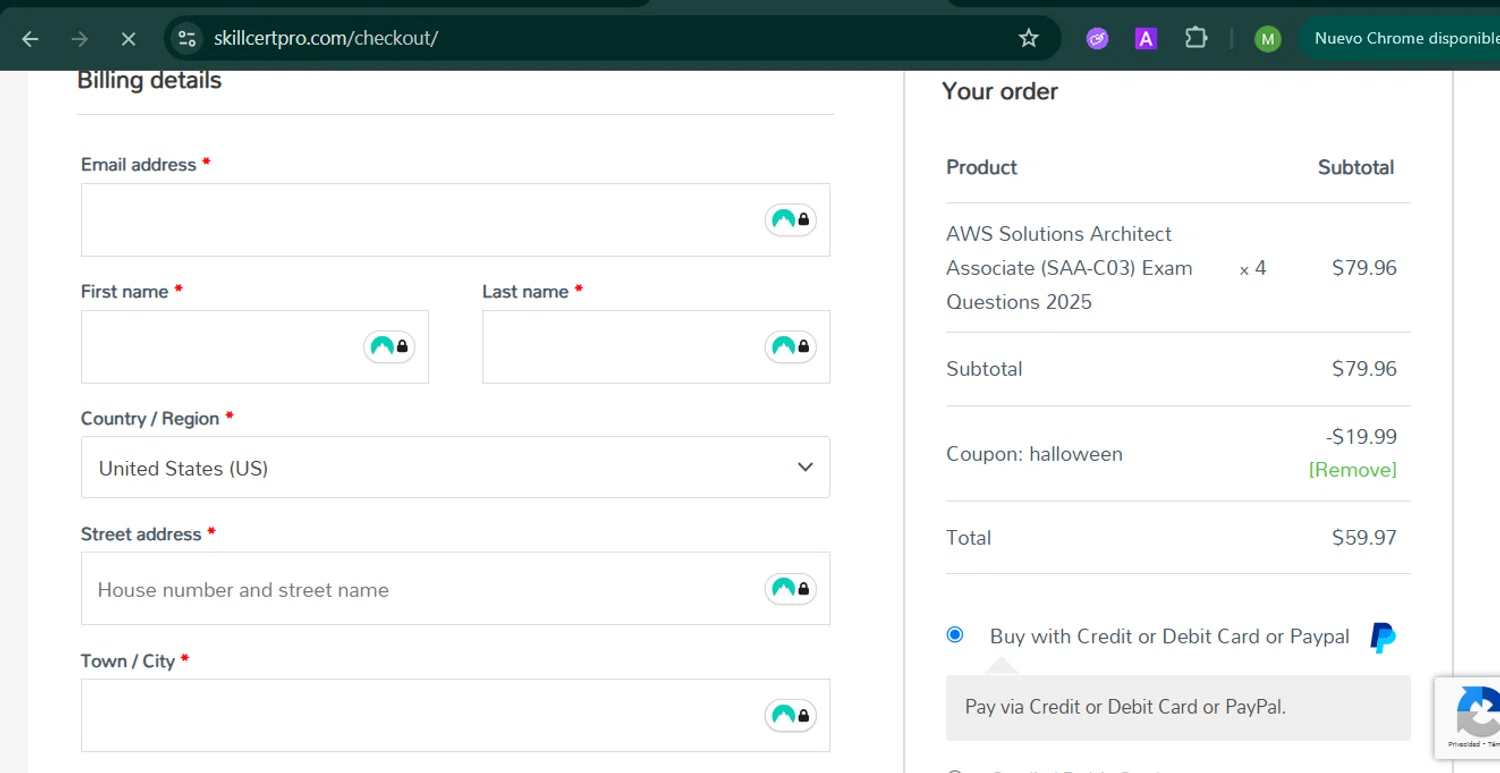The width and height of the screenshot is (1500, 773).
Task: Click the password manager icon in Email address
Action: tap(790, 220)
